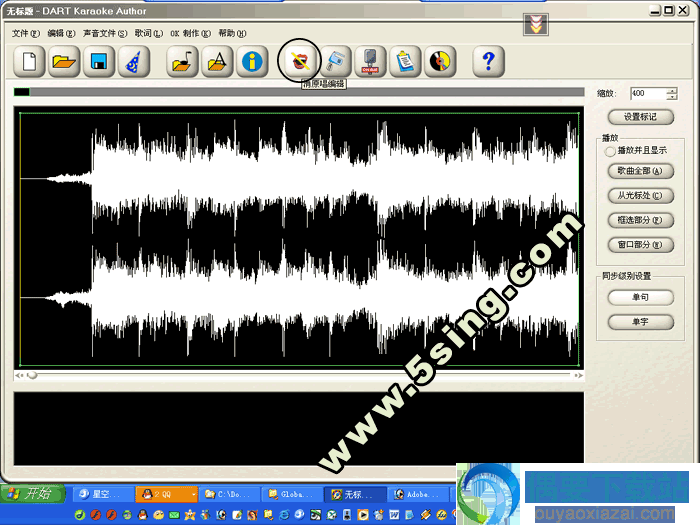Set sync level to 单字
This screenshot has height=525, width=700.
coord(641,322)
